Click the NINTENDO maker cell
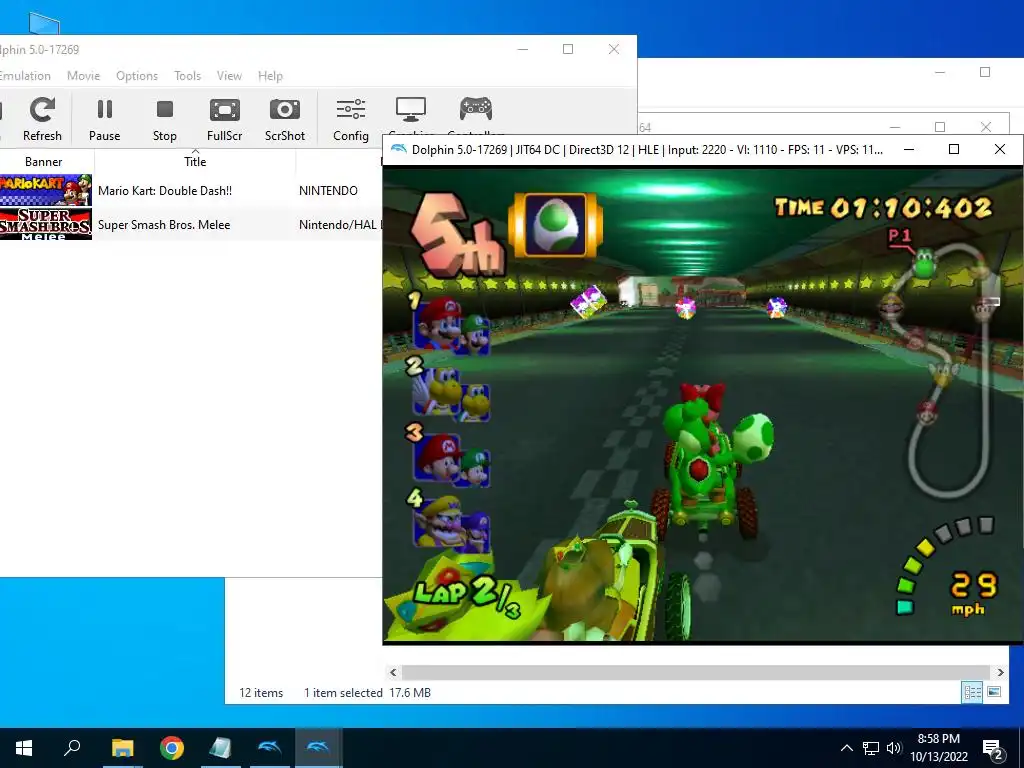This screenshot has width=1024, height=768. [328, 191]
